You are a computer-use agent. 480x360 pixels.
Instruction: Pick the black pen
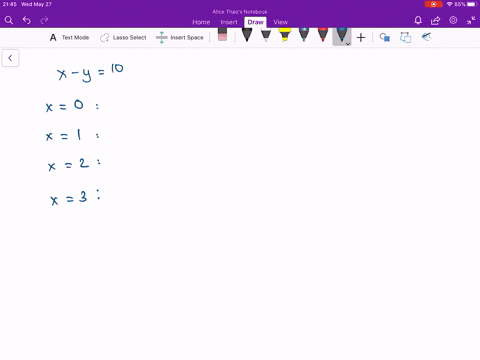click(247, 35)
